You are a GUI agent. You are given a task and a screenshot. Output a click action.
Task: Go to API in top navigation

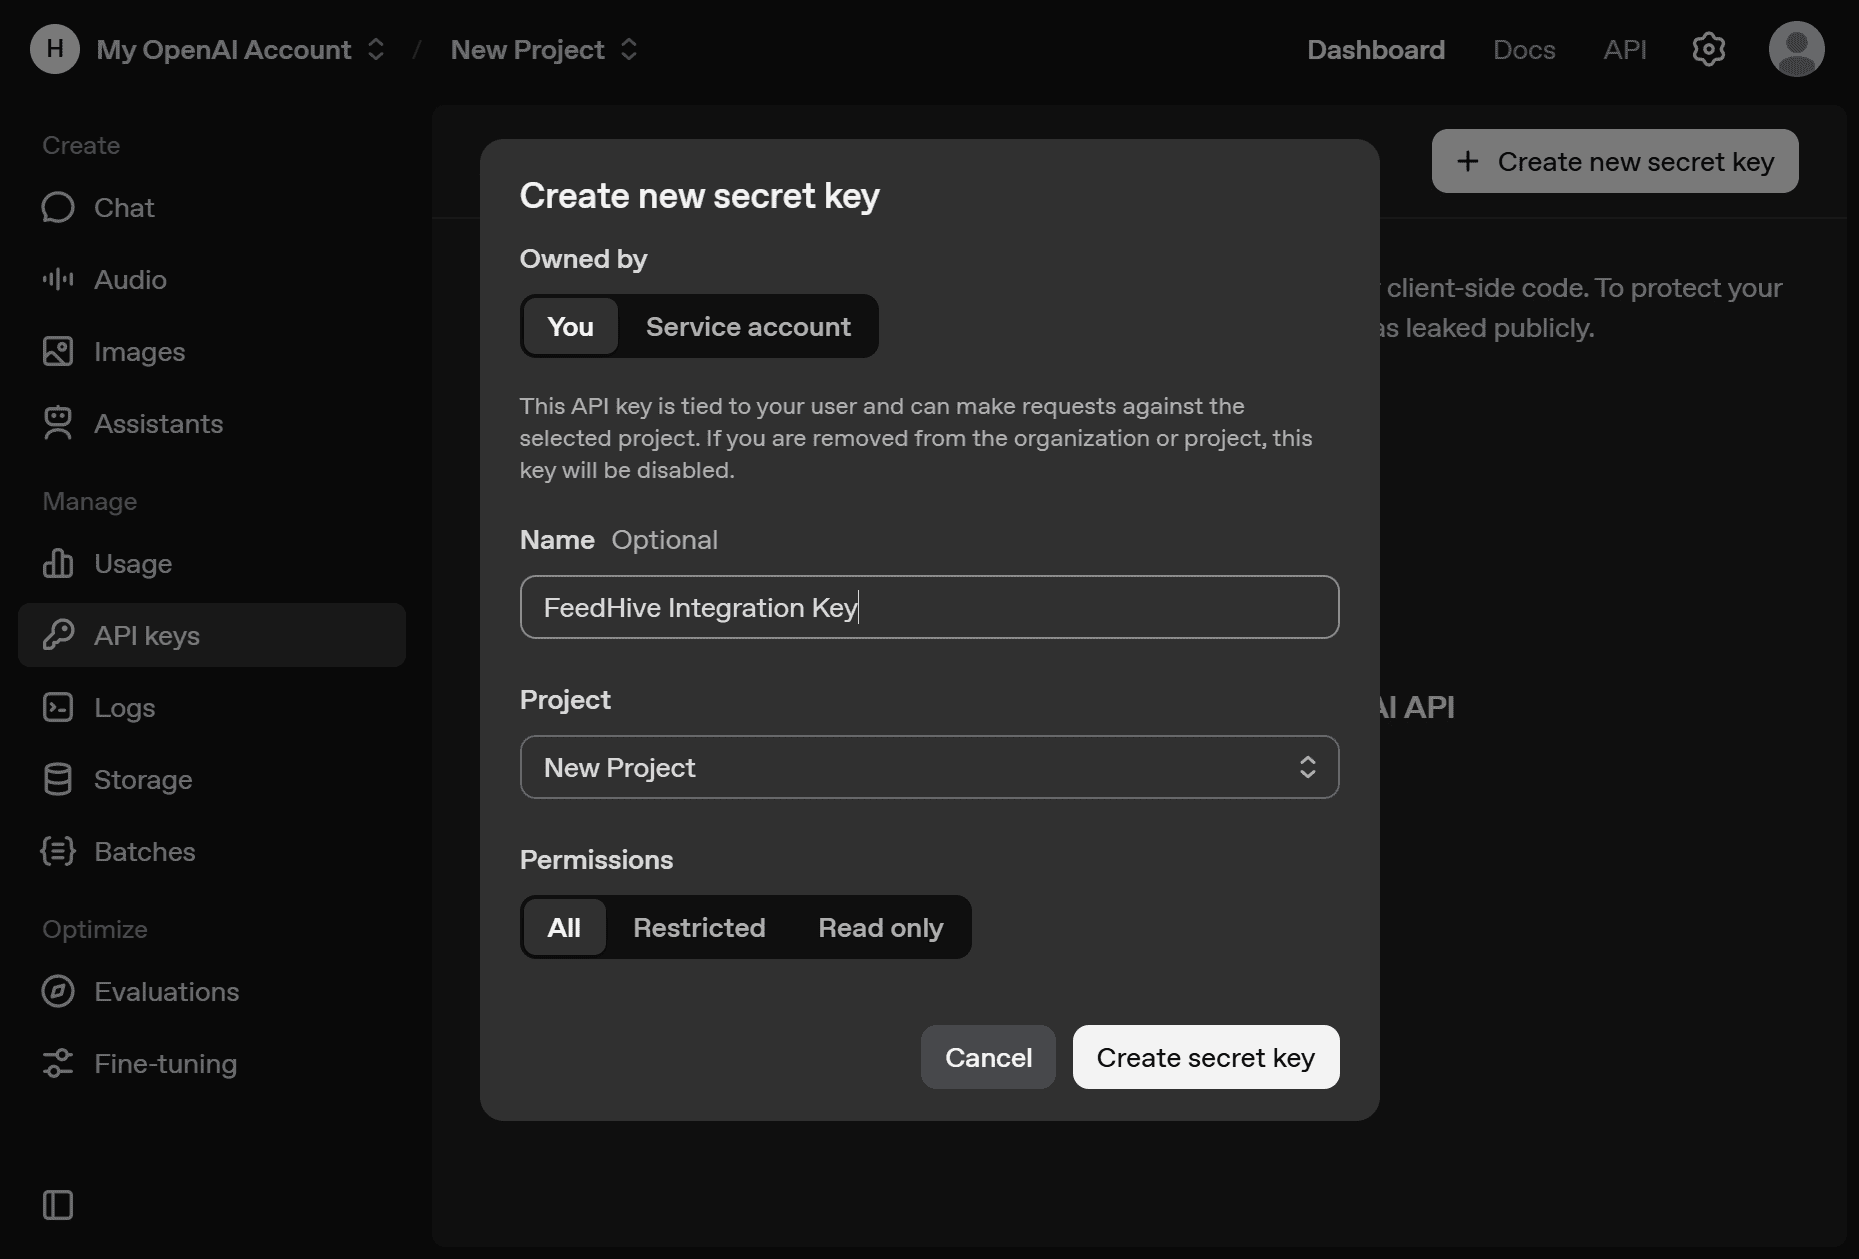(1624, 49)
